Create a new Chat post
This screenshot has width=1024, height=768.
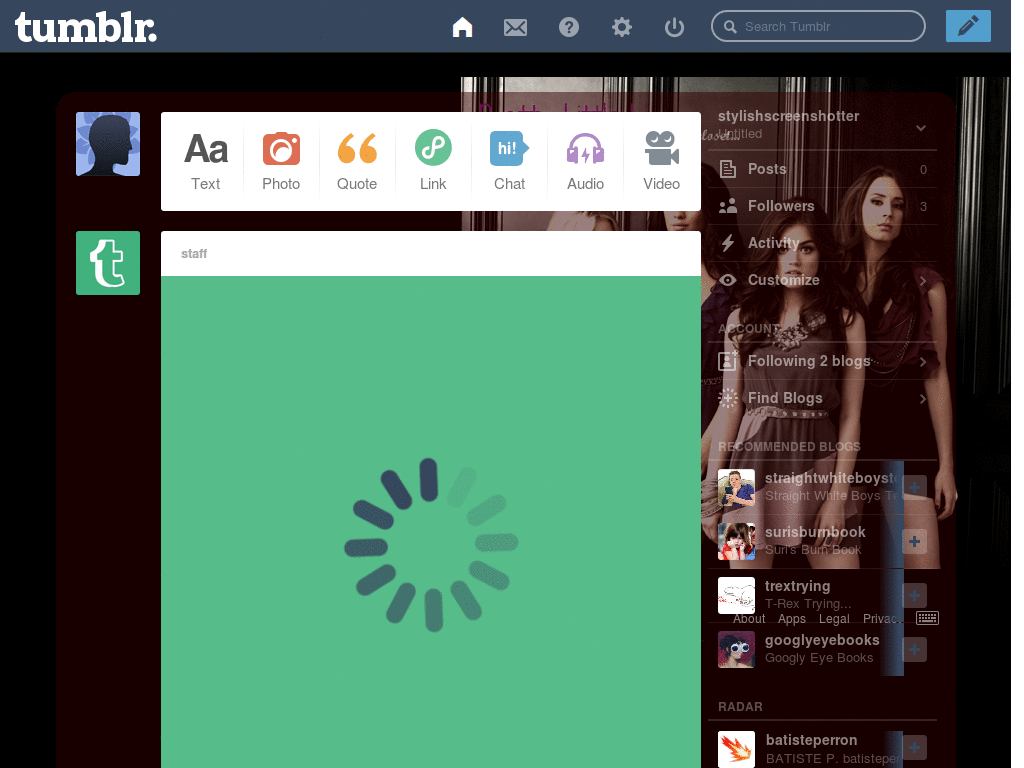point(509,161)
